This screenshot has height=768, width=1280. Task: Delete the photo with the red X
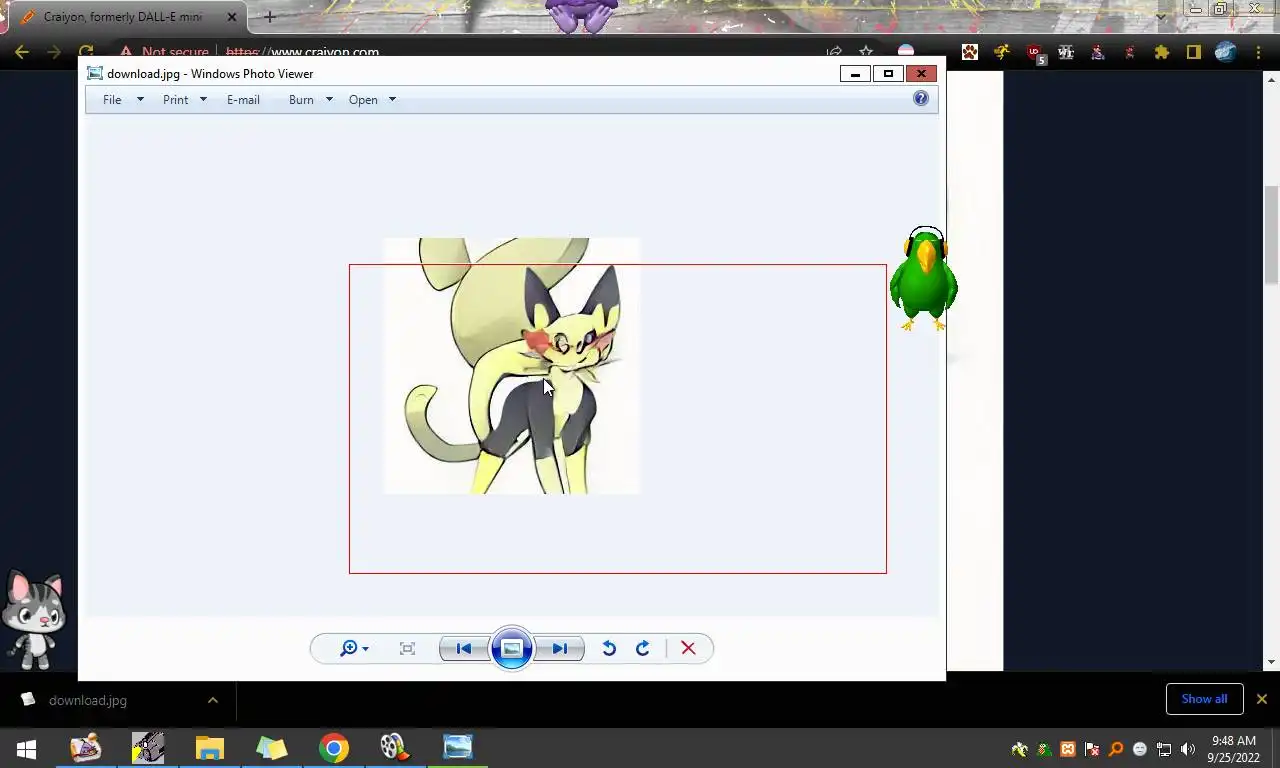[688, 649]
